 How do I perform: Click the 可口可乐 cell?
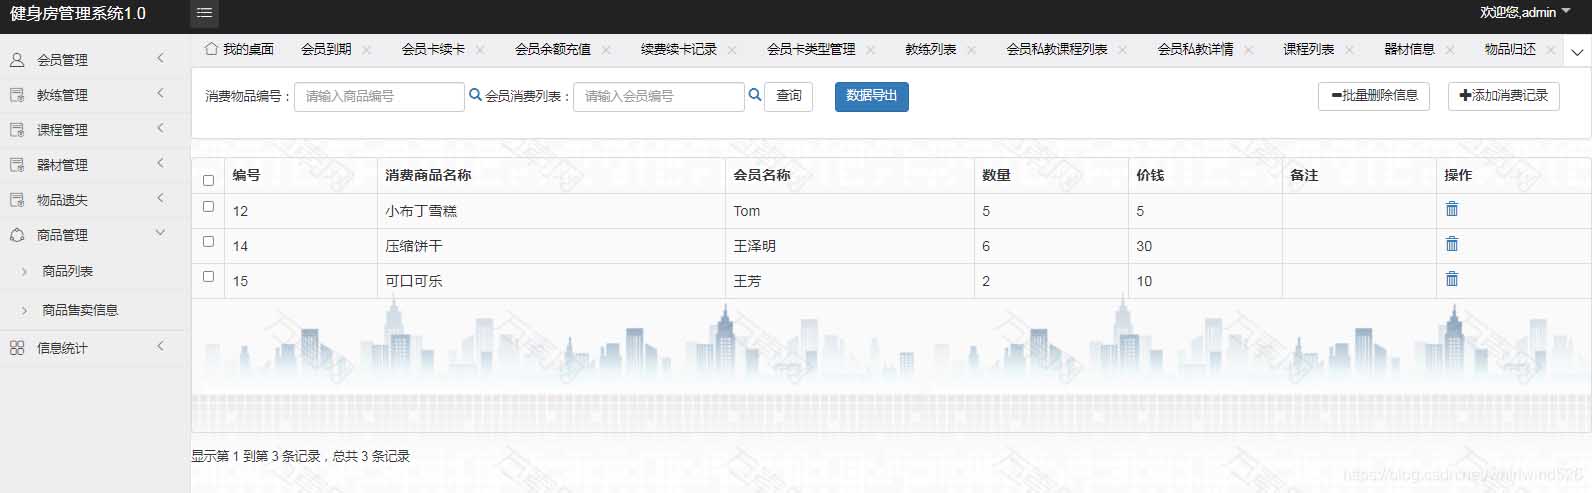tap(551, 281)
